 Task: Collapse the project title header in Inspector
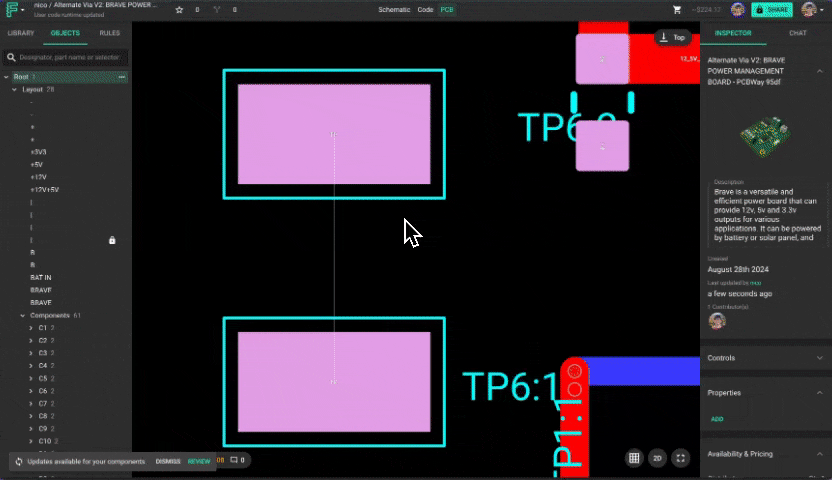click(x=820, y=71)
